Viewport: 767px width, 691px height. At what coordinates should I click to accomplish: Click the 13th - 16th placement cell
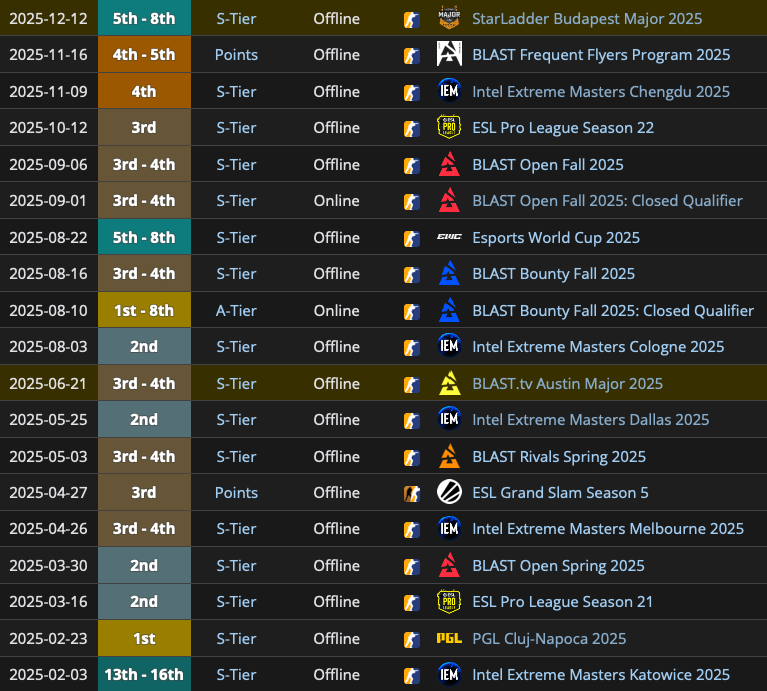pos(144,674)
